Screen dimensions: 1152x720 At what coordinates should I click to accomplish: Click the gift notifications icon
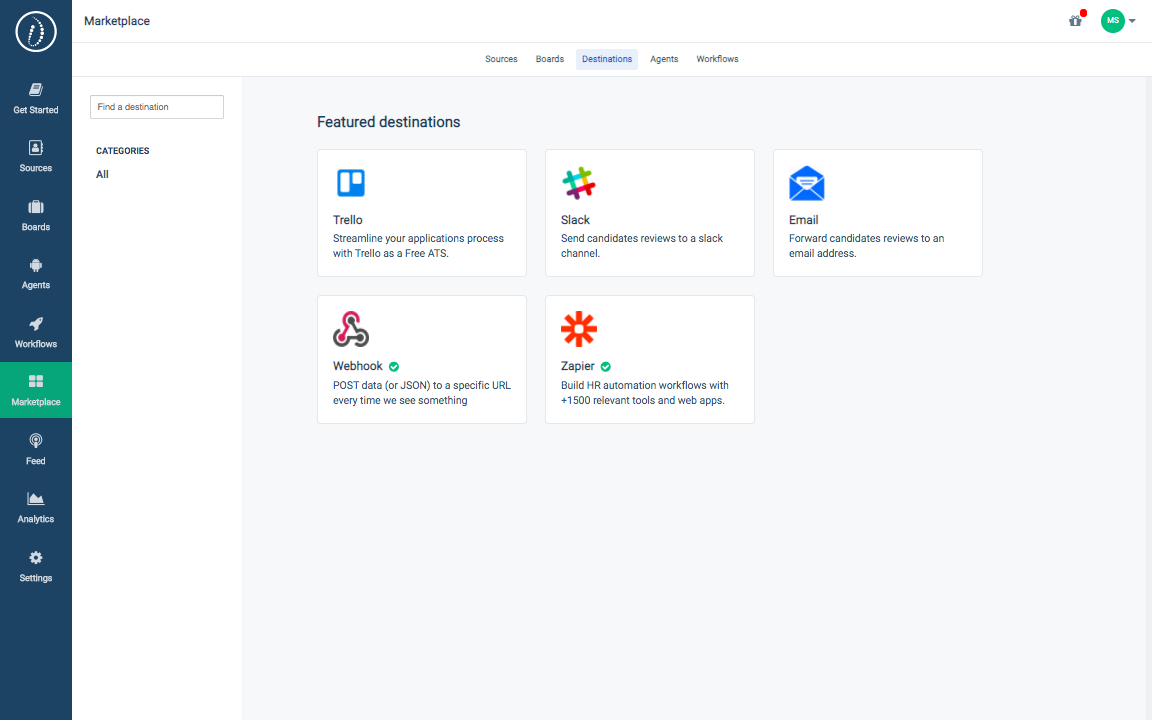(1076, 21)
